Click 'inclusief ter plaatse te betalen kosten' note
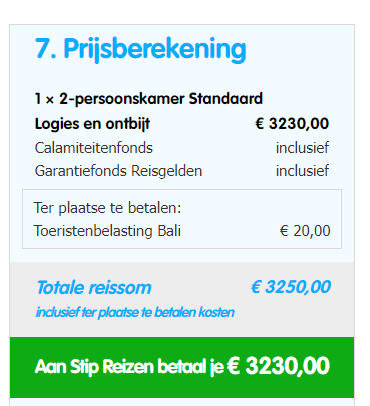The width and height of the screenshot is (370, 406). 135,312
